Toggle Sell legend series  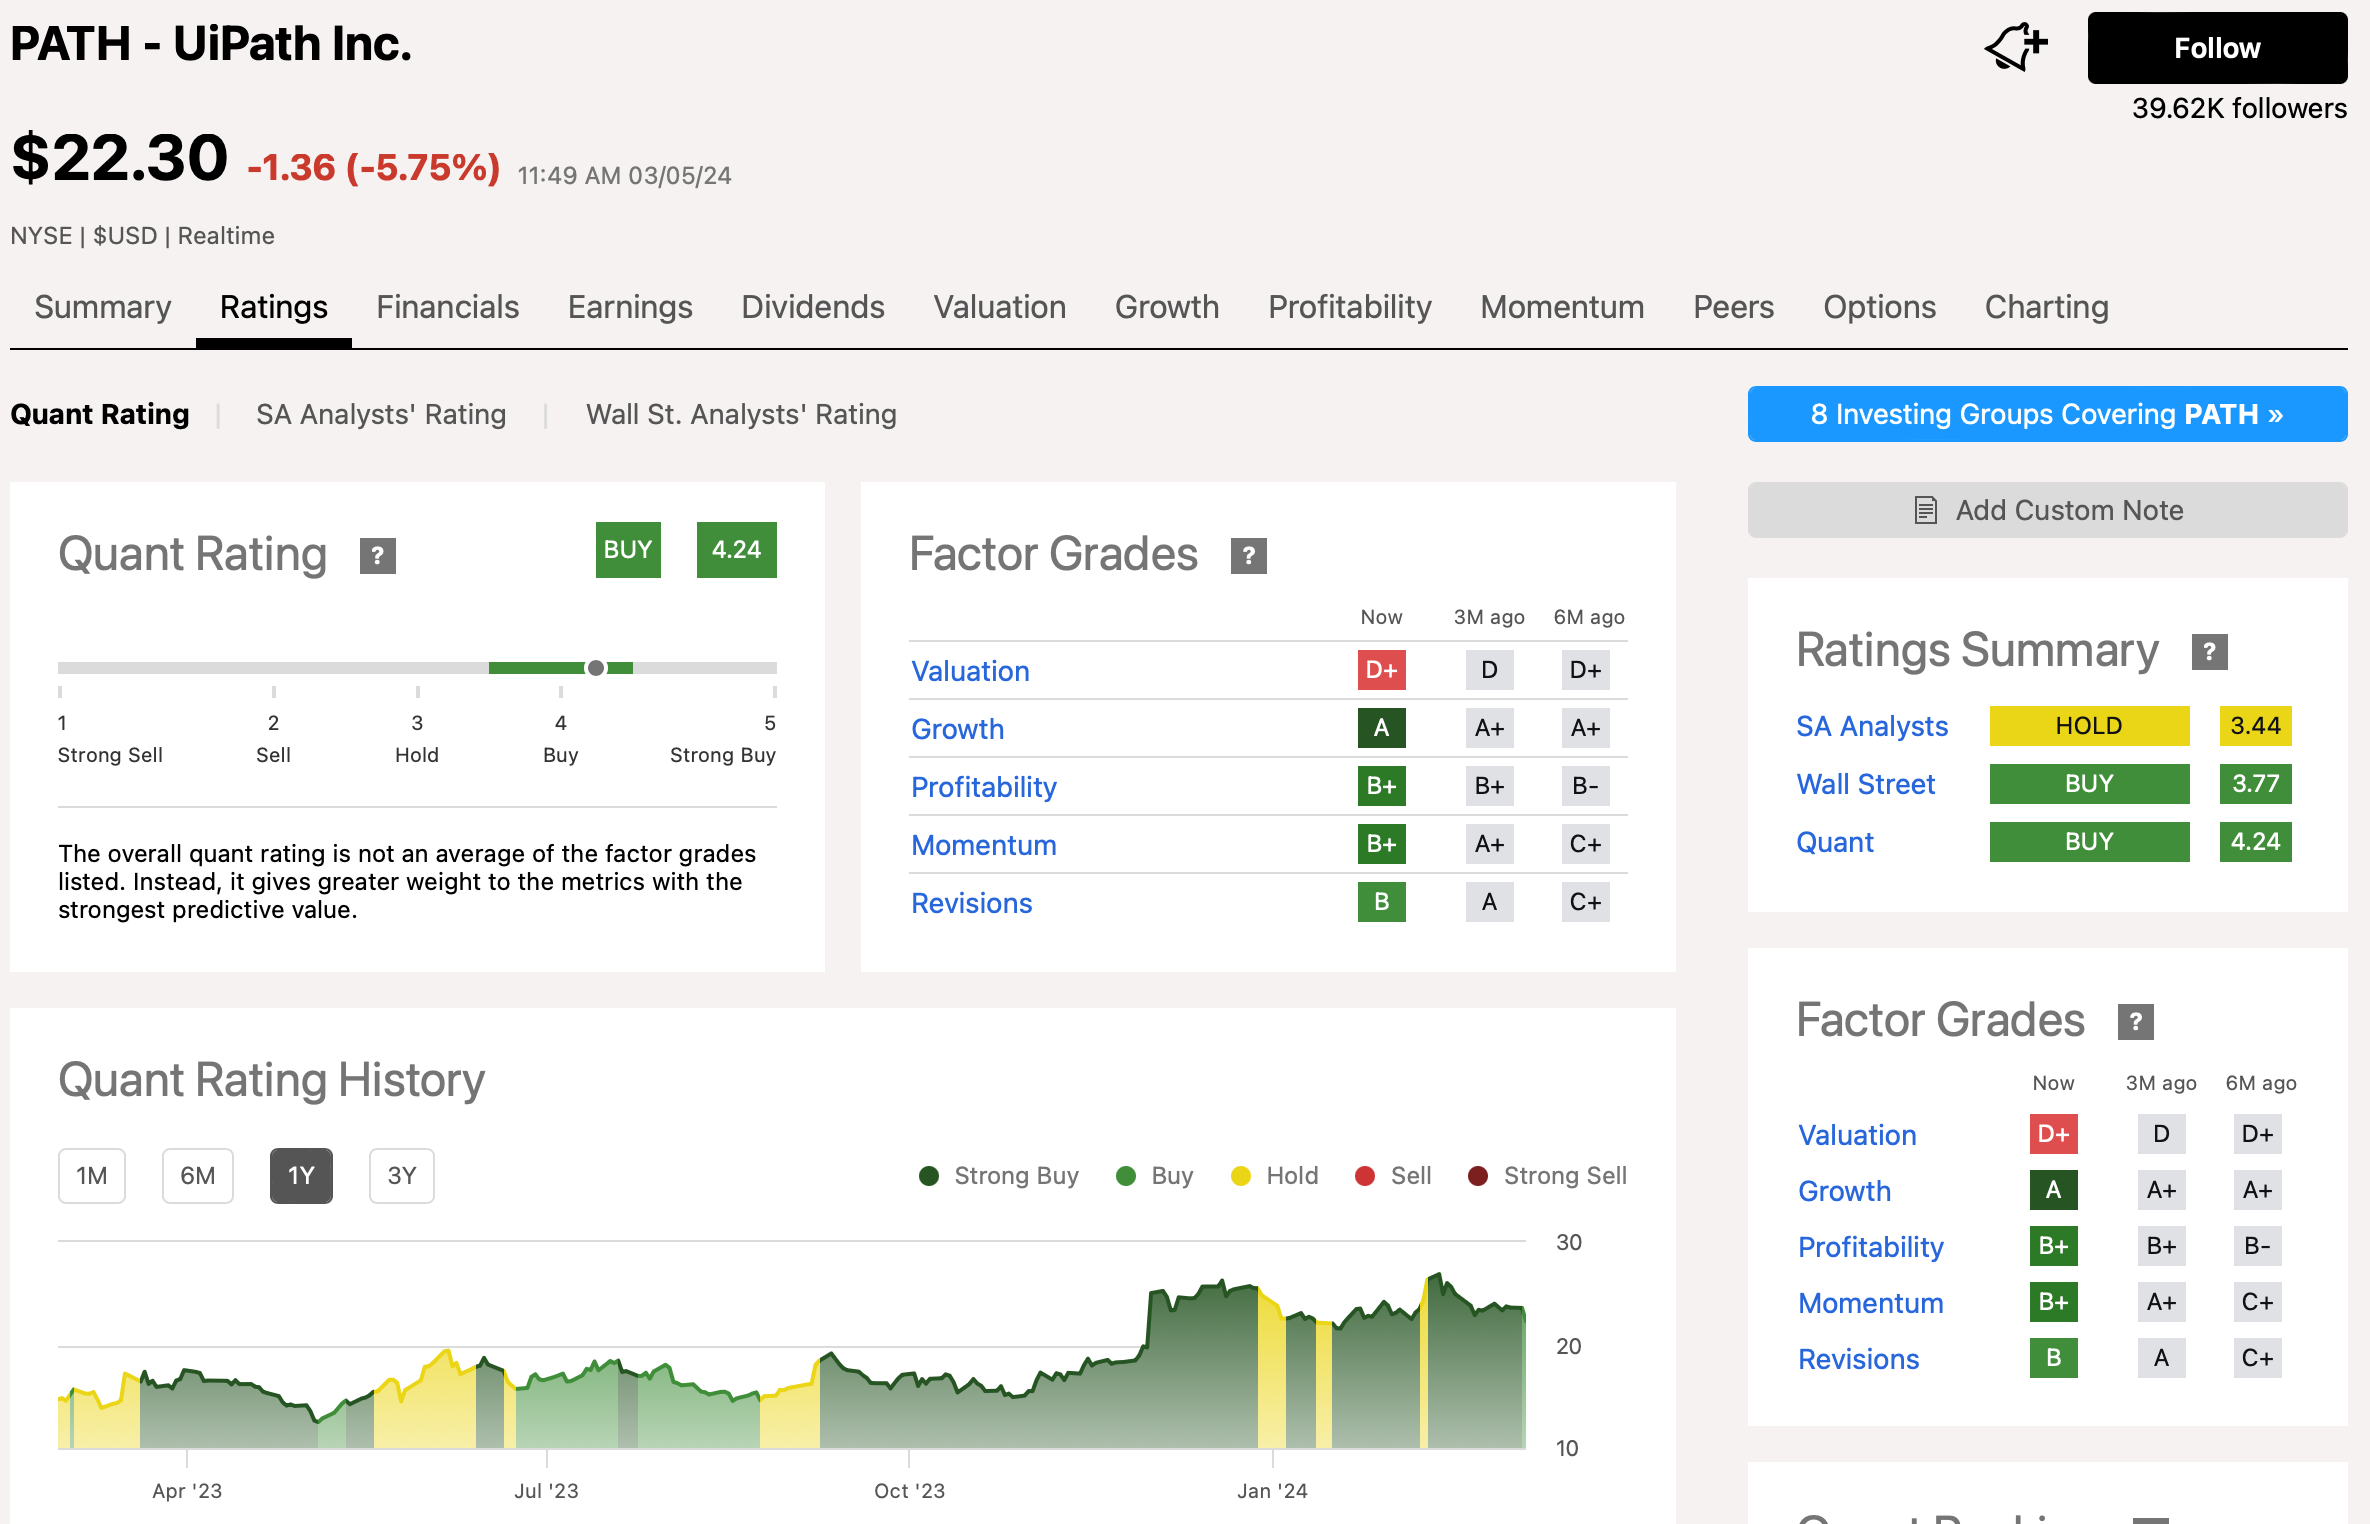(1393, 1176)
